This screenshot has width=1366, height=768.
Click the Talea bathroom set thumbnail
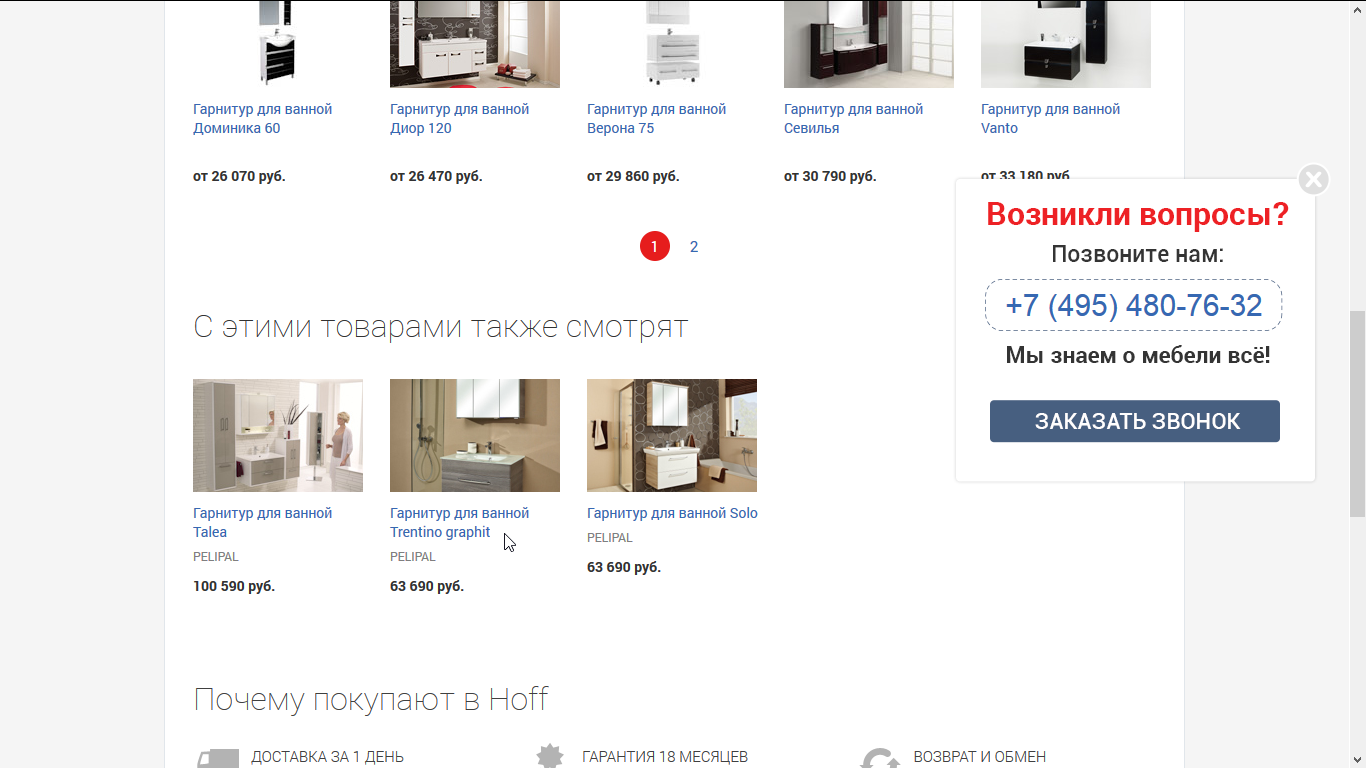tap(278, 435)
